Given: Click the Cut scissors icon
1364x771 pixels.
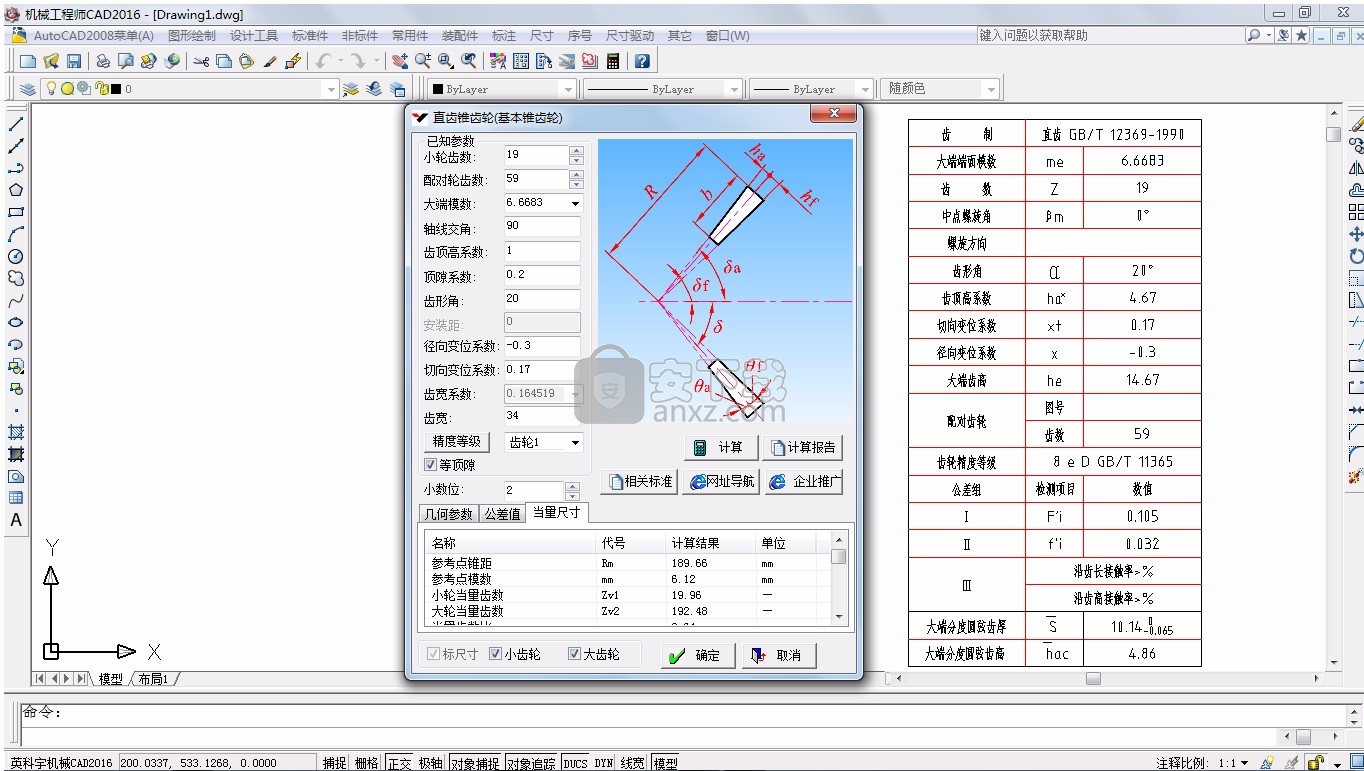Looking at the screenshot, I should click(x=201, y=61).
